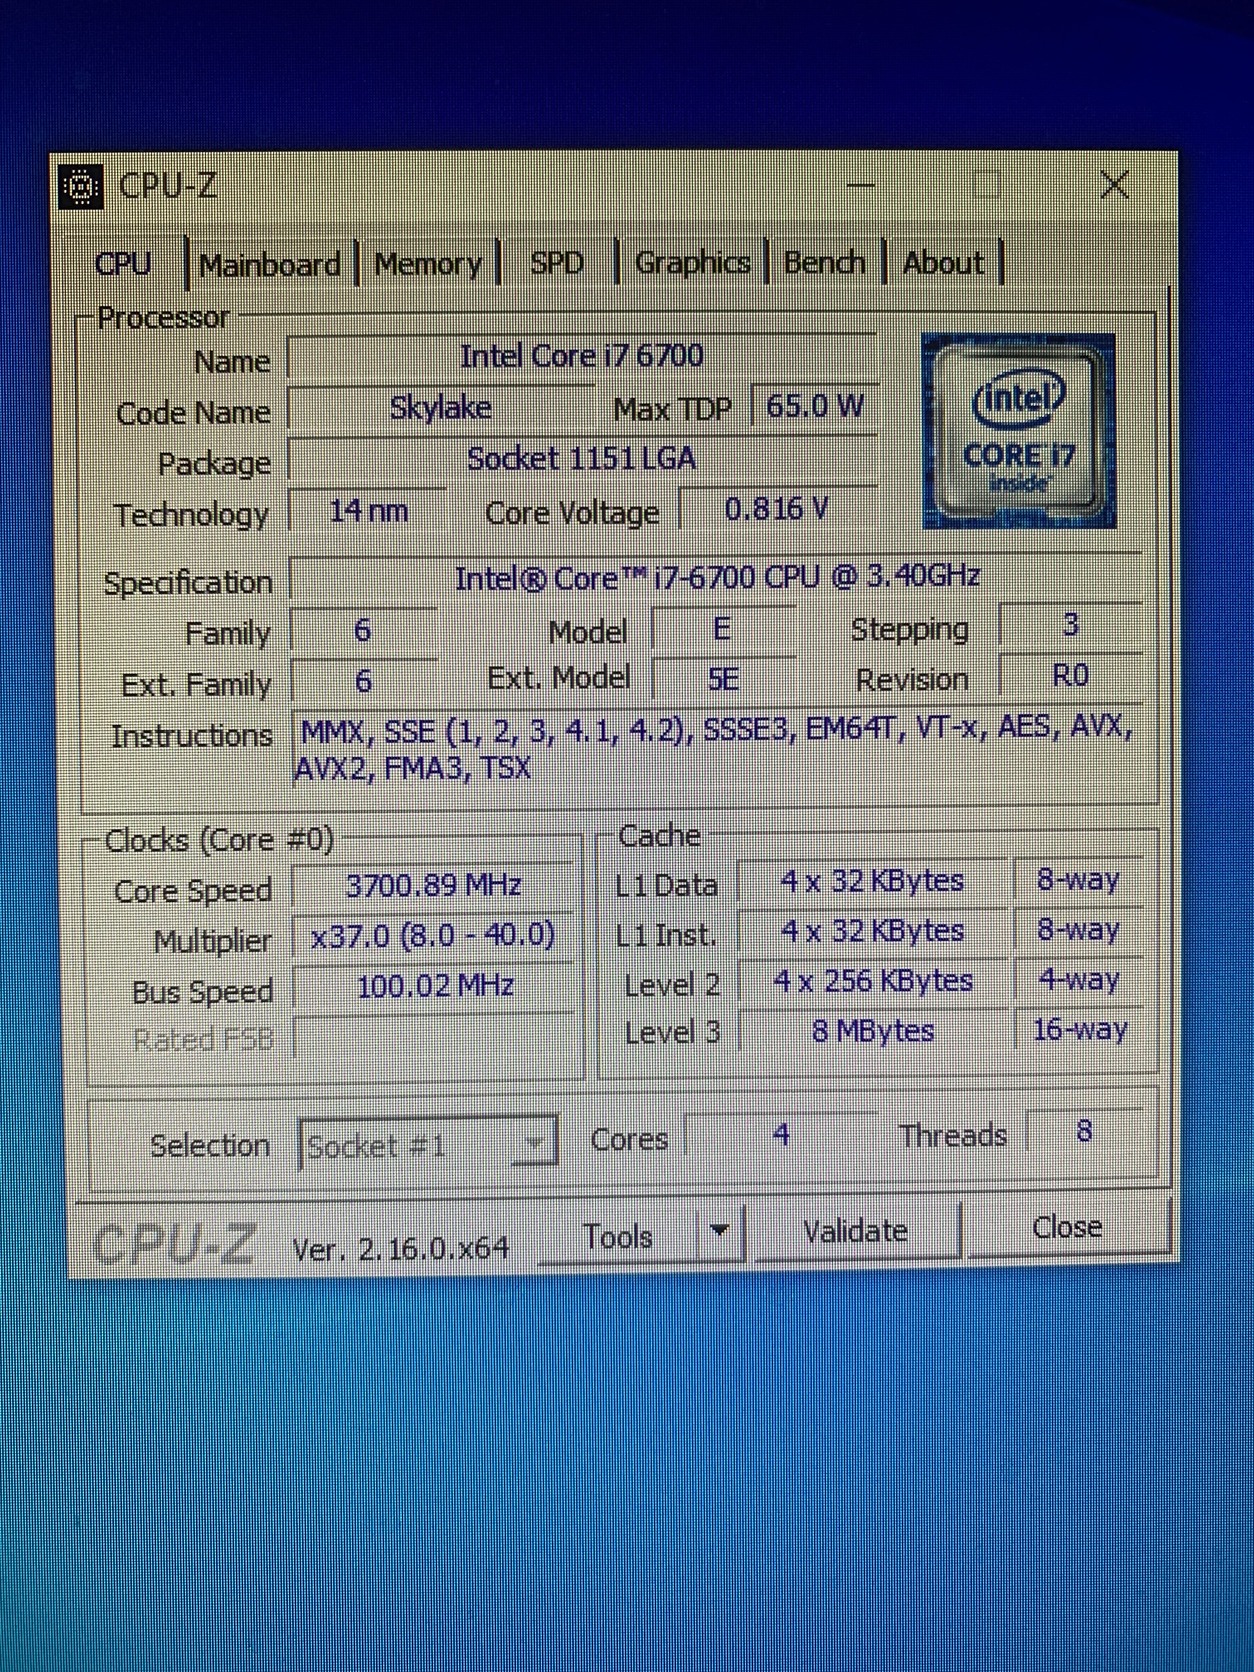
Task: Click the Validate button
Action: tap(856, 1230)
